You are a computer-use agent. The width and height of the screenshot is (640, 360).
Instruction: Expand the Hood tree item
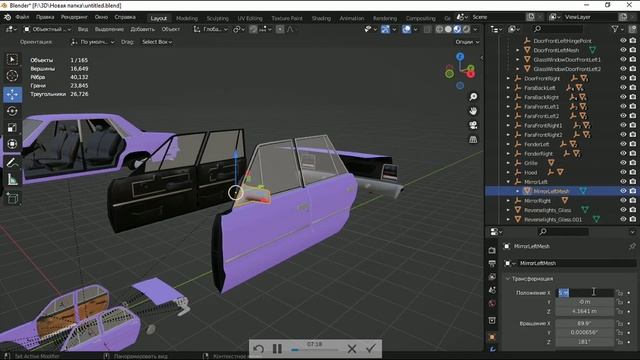(x=509, y=172)
